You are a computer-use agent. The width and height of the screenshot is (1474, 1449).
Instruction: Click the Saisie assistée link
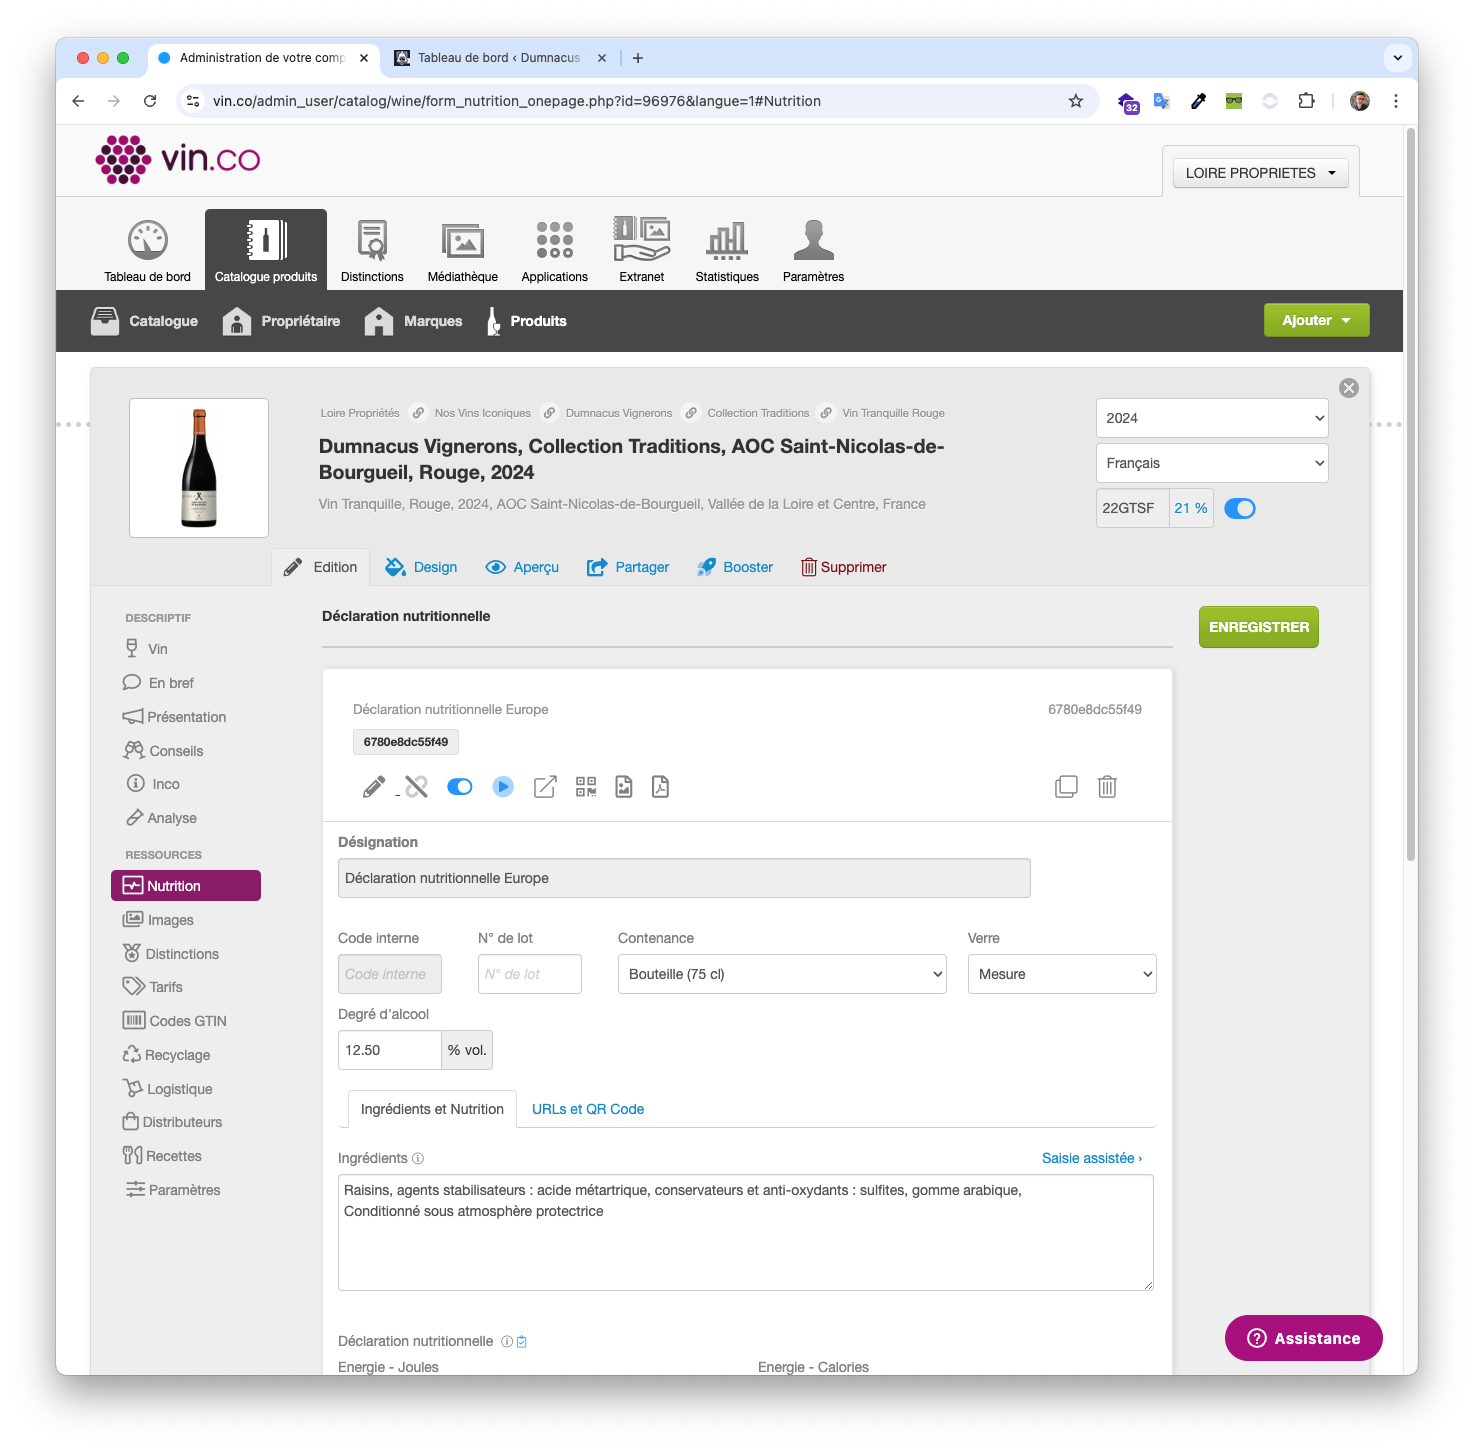click(x=1092, y=1158)
